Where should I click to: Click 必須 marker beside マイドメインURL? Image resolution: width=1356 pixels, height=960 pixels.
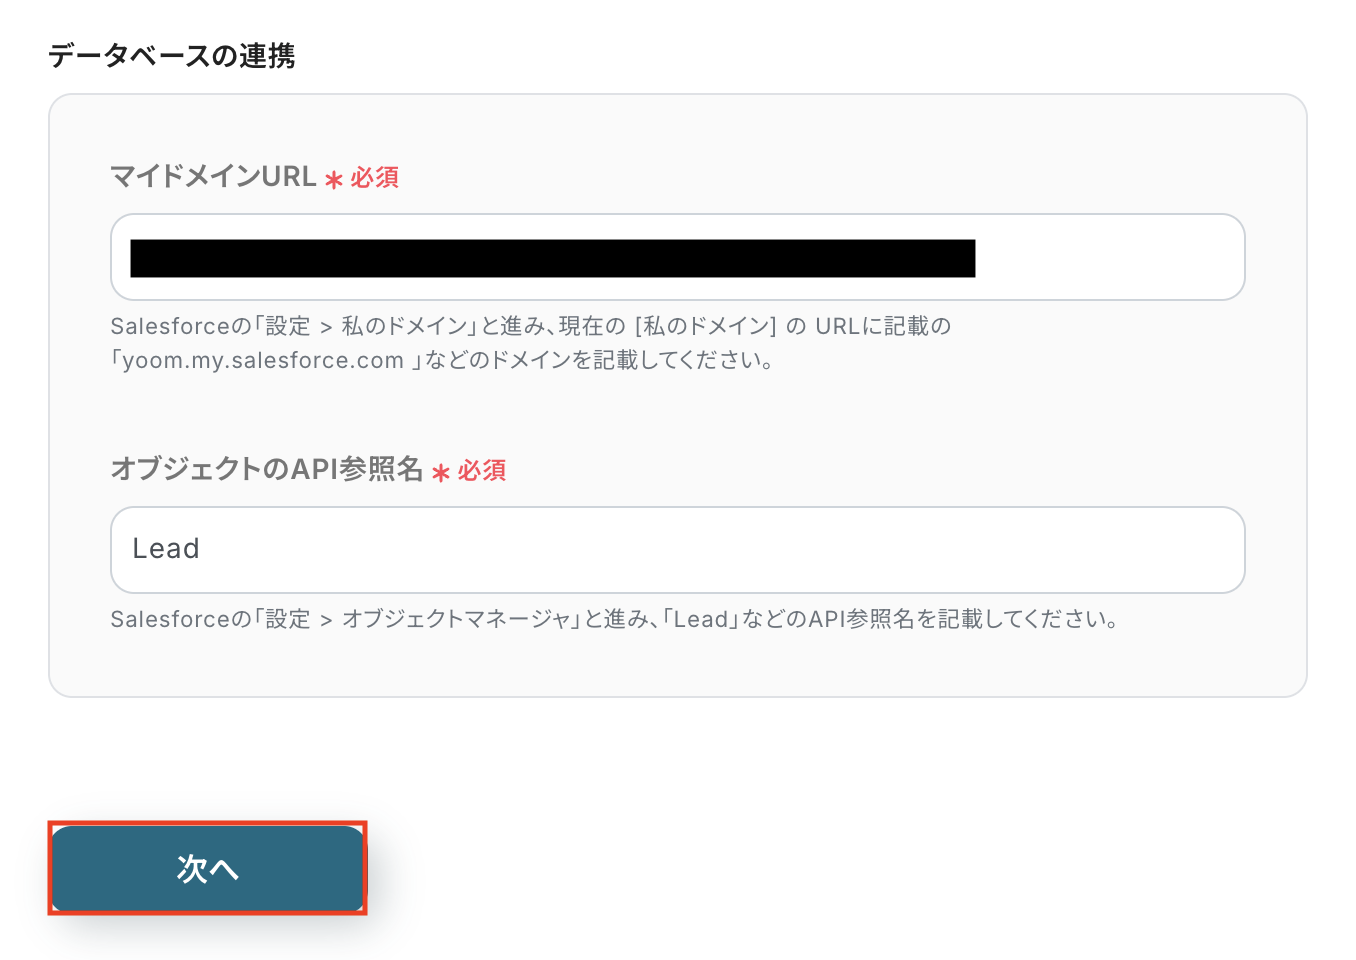point(375,178)
